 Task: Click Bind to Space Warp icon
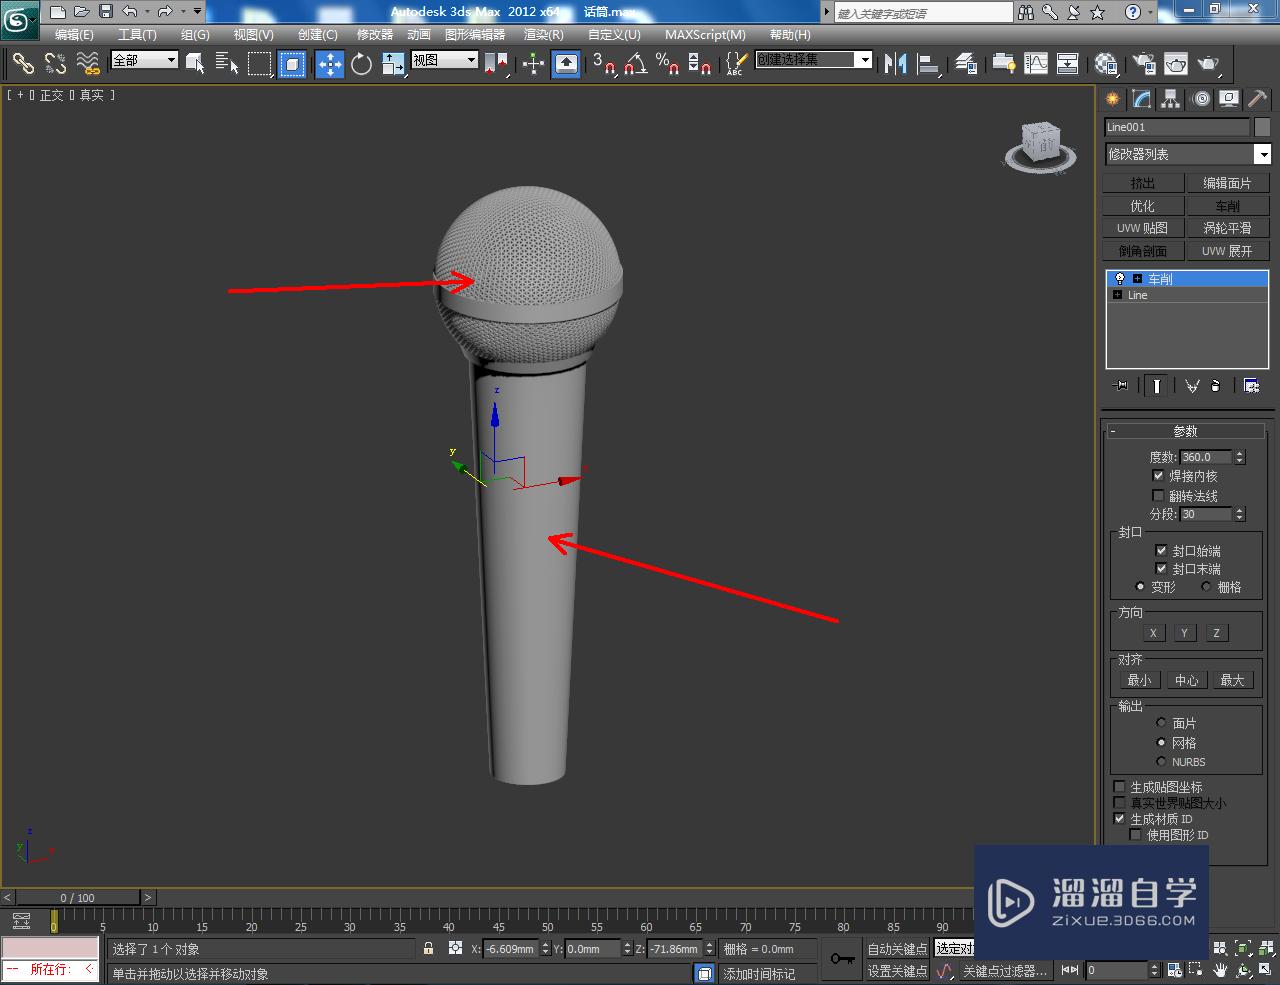(88, 64)
